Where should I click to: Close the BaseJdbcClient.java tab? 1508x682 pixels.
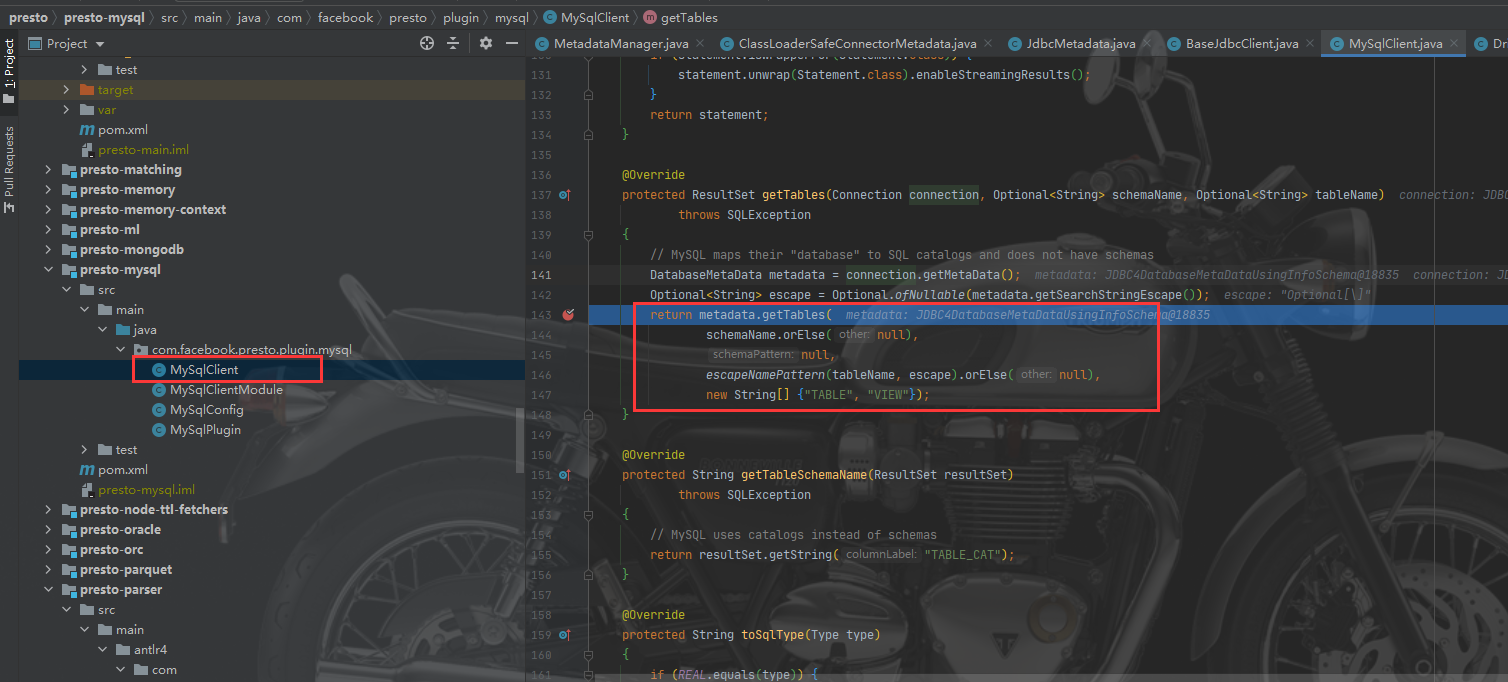[x=1309, y=44]
